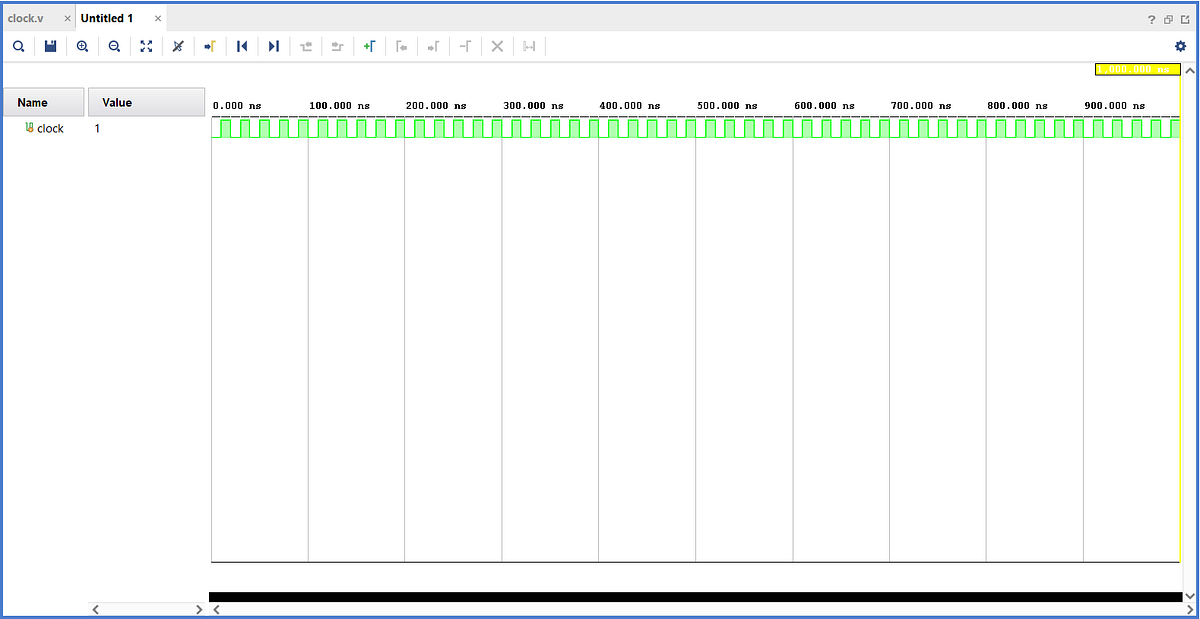
Task: Save the wave configuration
Action: tap(50, 46)
